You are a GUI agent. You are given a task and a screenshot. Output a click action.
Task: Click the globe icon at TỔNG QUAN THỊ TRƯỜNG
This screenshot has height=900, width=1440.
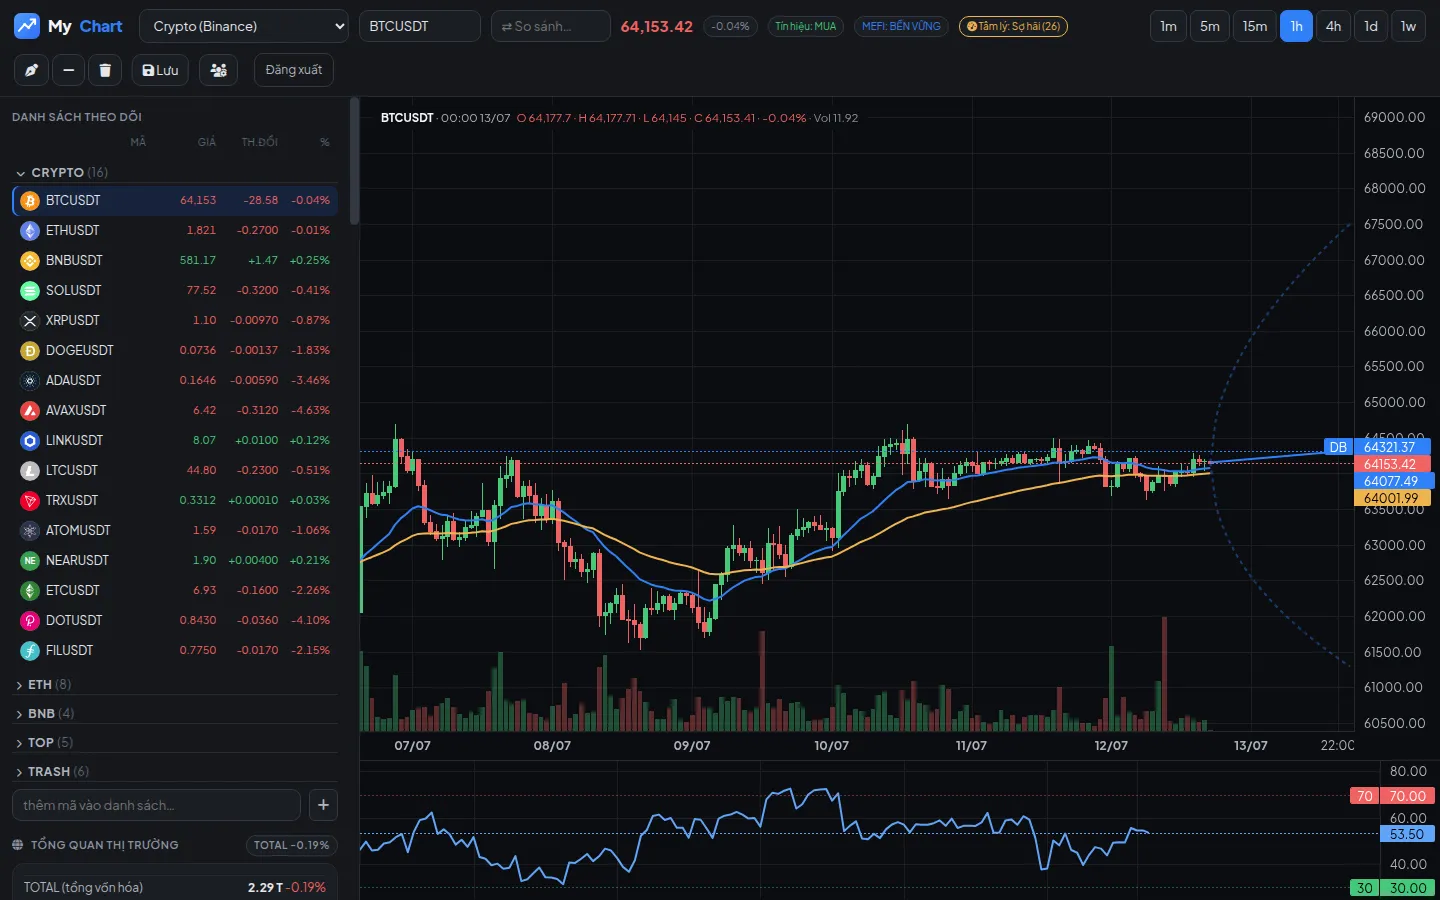pos(18,845)
